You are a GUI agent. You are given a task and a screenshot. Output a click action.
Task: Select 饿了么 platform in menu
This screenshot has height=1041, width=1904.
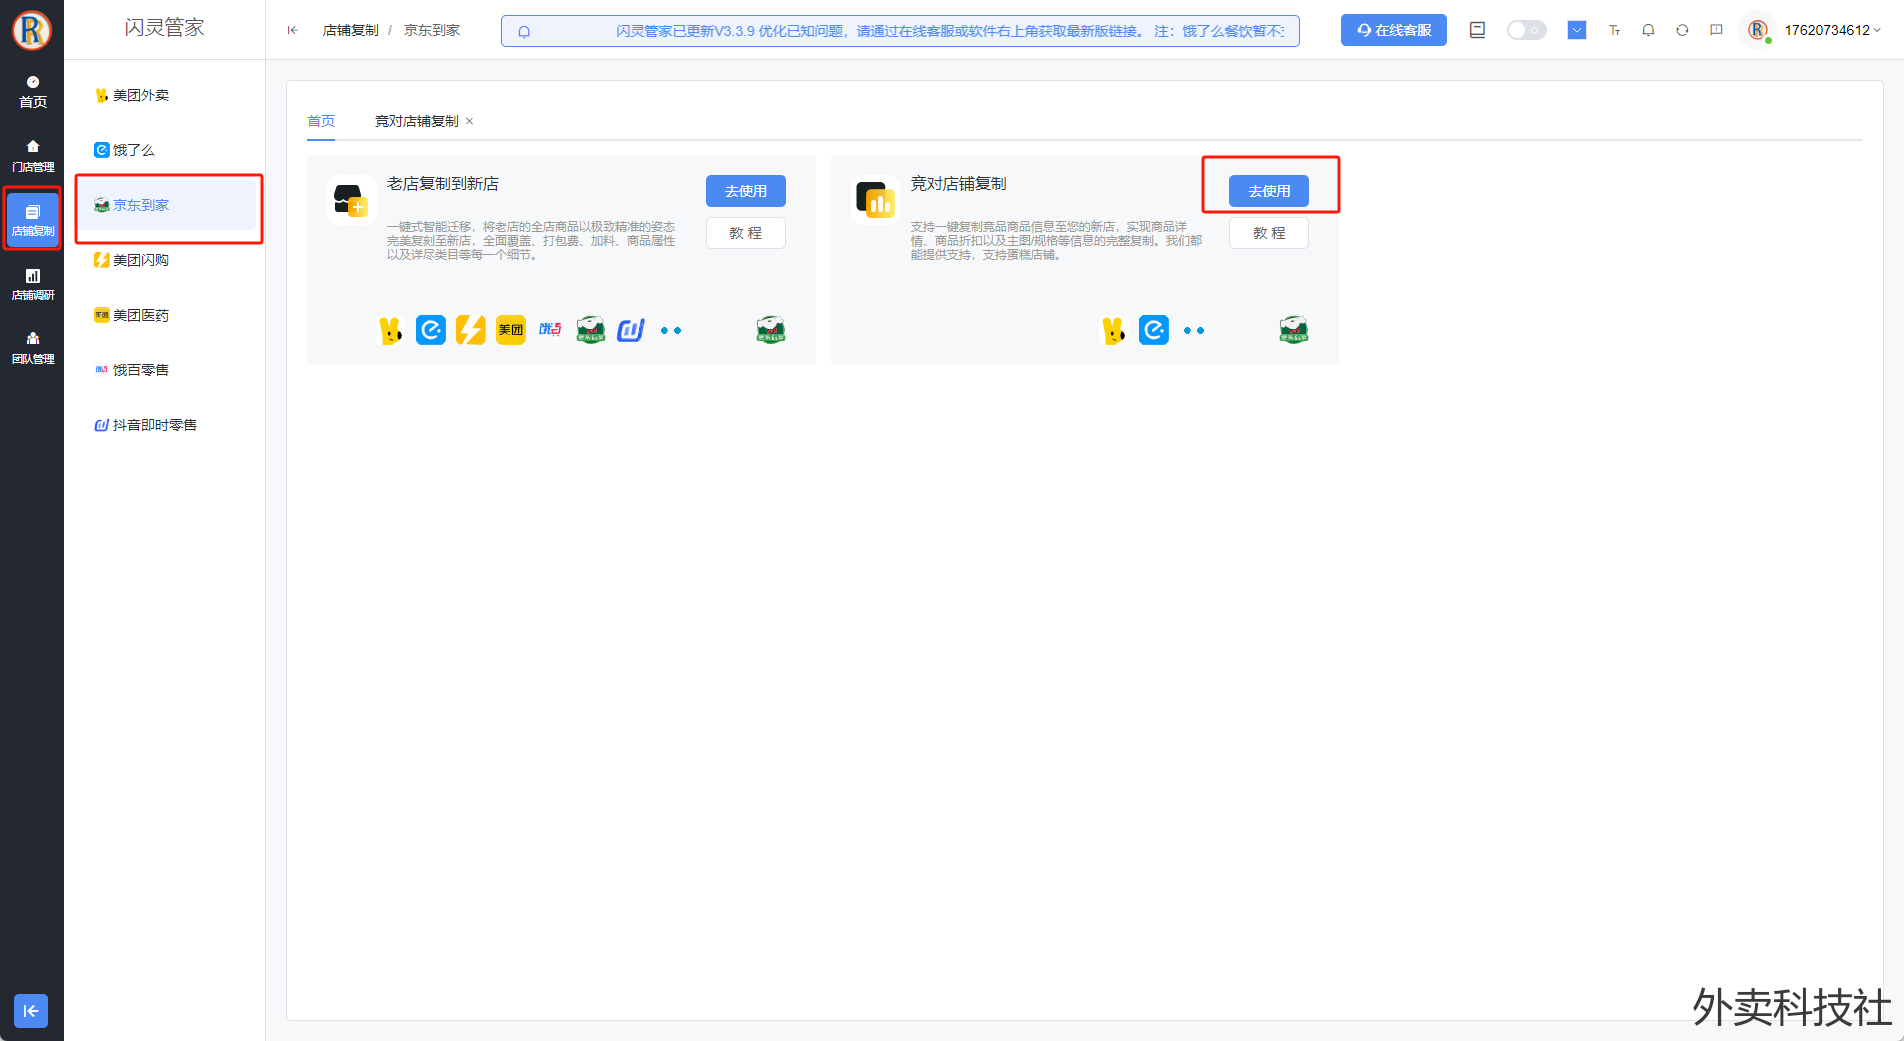(164, 150)
